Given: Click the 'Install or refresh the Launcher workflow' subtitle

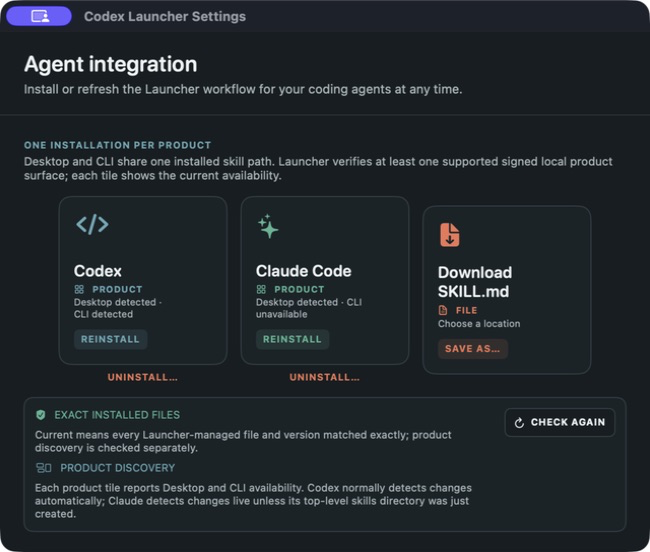Looking at the screenshot, I should coord(243,90).
